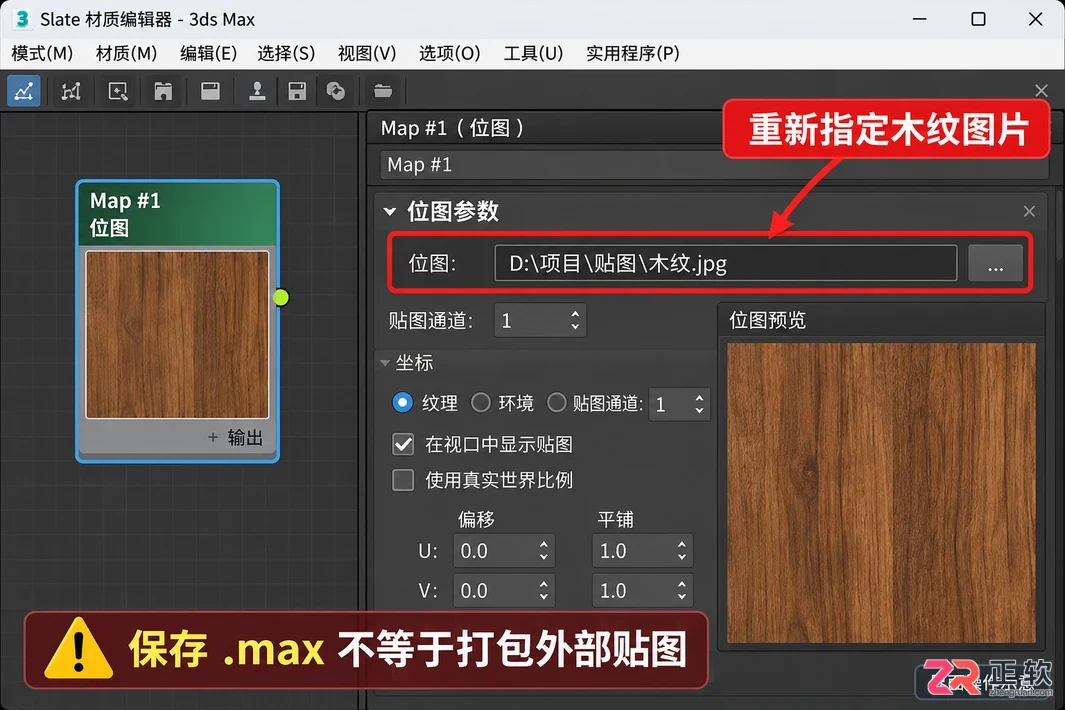Select the 纹理 radio button
Viewport: 1065px width, 710px height.
(x=403, y=403)
